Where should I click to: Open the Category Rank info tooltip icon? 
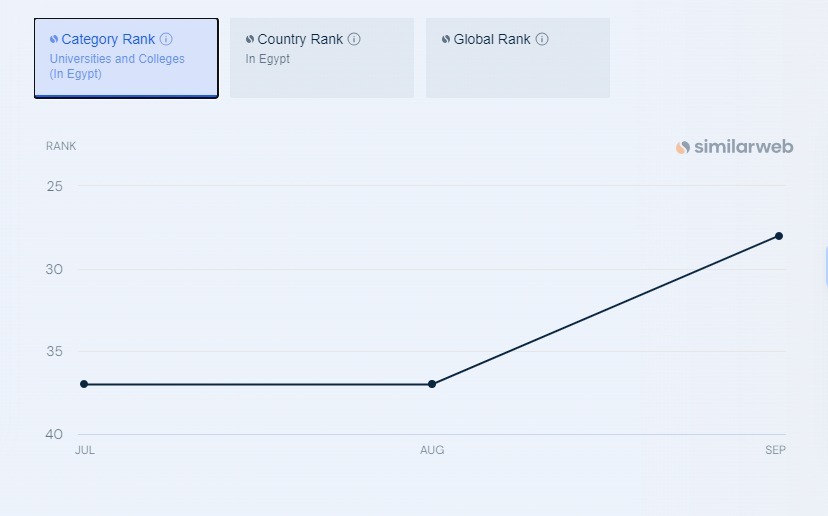click(x=166, y=39)
